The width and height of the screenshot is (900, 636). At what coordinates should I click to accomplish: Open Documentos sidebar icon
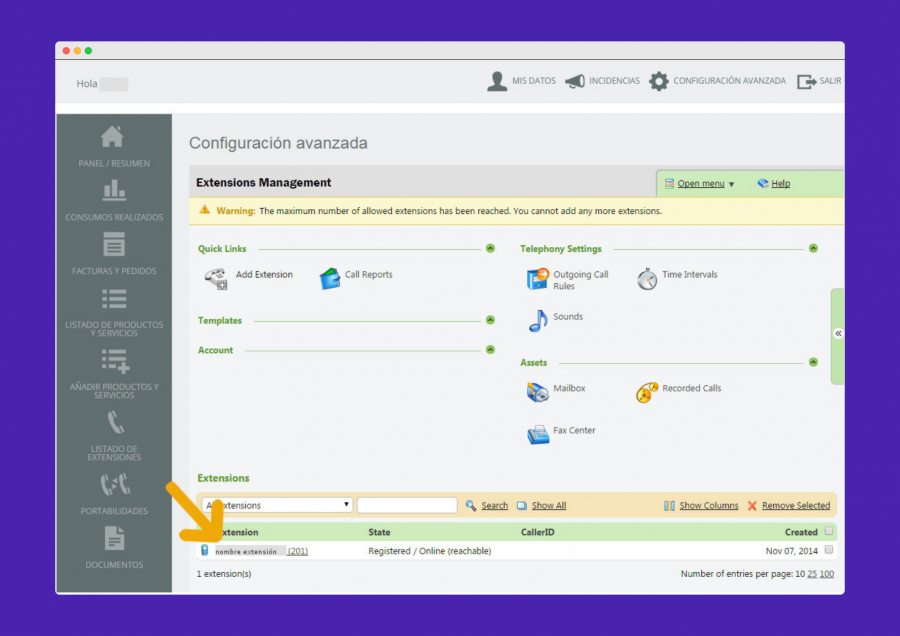tap(114, 538)
